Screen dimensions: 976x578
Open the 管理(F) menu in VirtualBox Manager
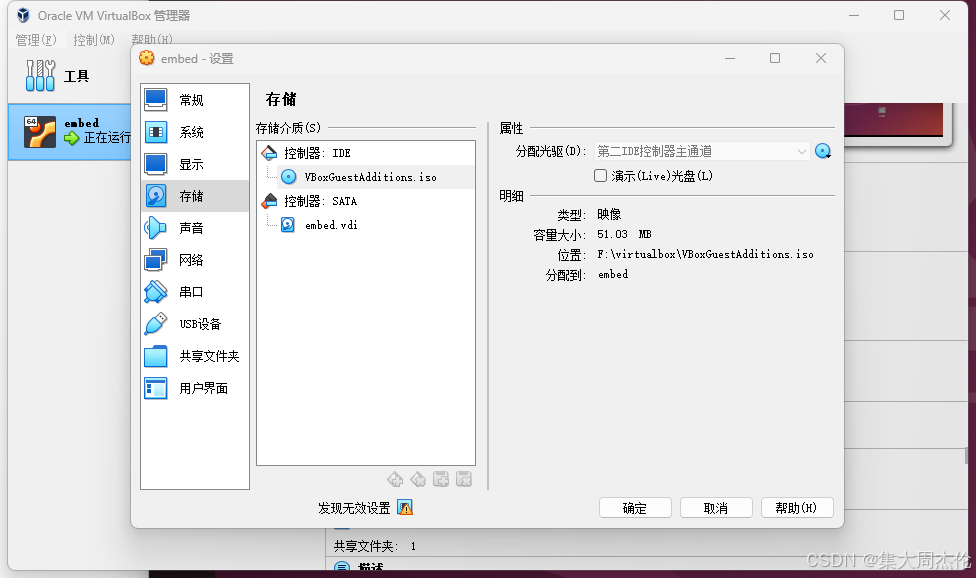point(35,40)
